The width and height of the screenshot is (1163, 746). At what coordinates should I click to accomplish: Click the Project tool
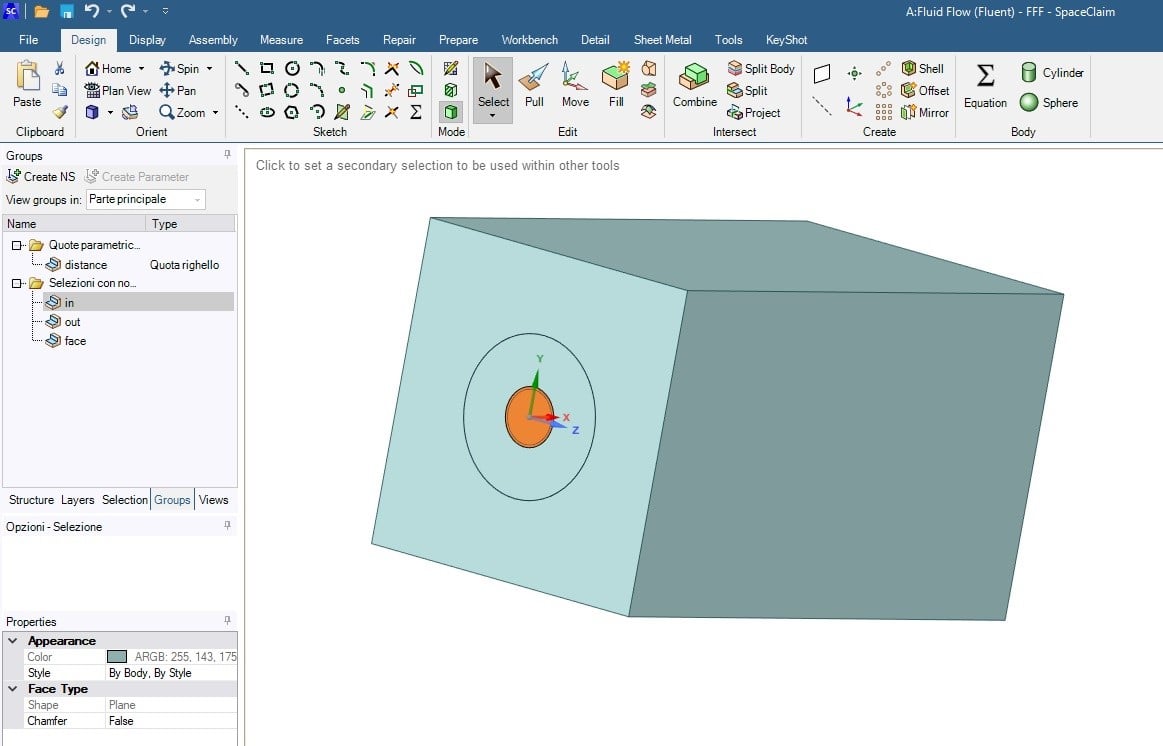point(754,113)
